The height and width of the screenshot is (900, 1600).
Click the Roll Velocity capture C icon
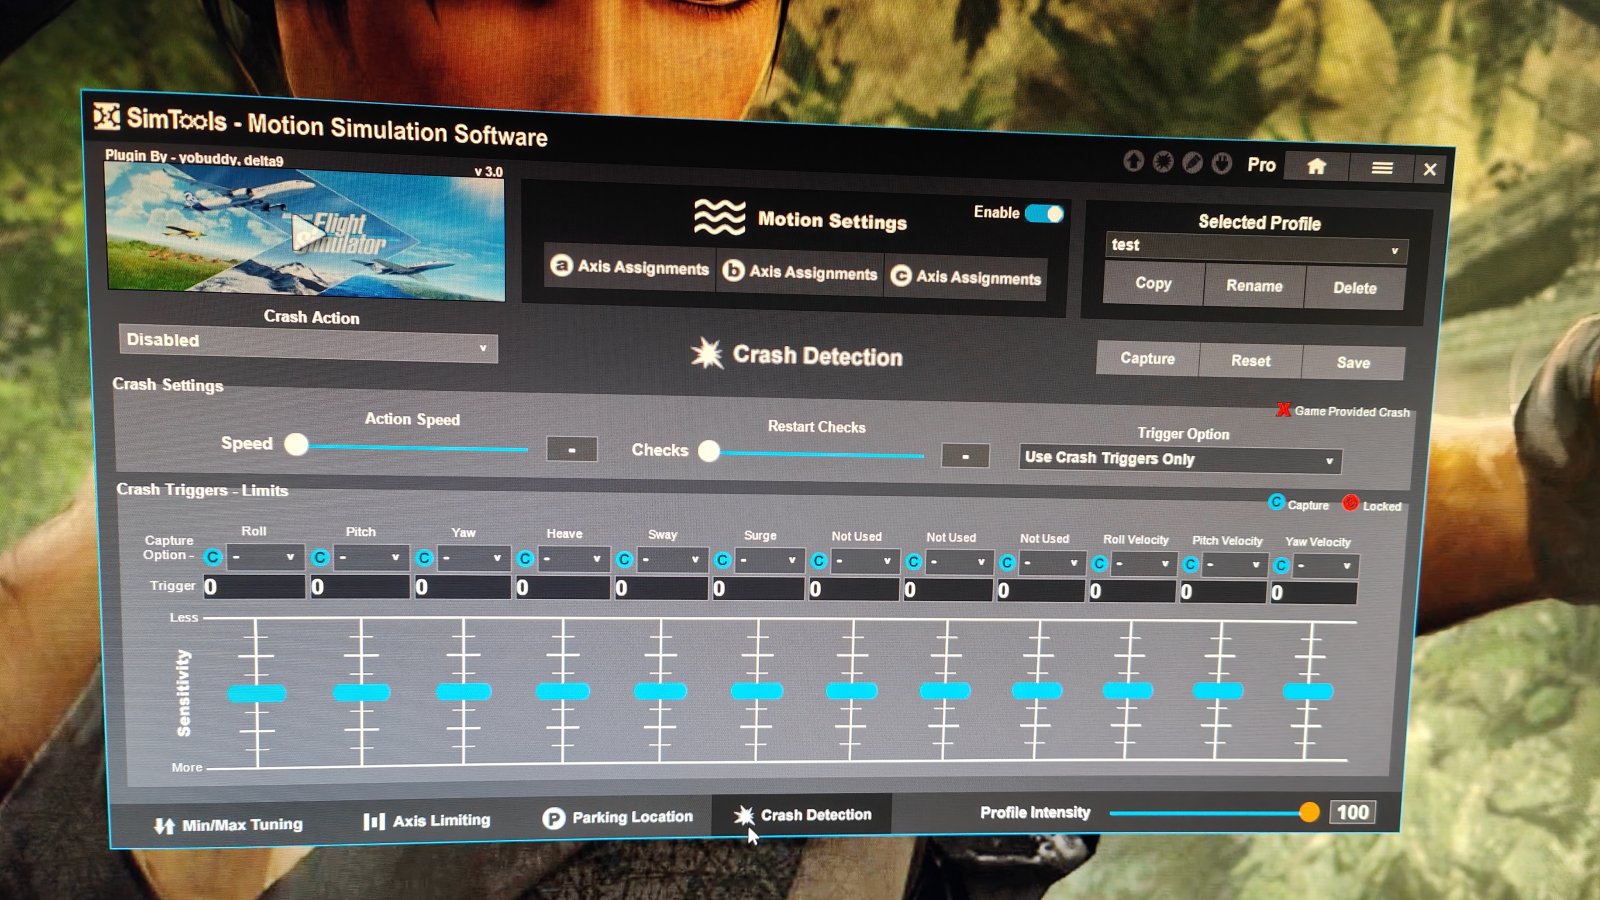[x=1100, y=564]
